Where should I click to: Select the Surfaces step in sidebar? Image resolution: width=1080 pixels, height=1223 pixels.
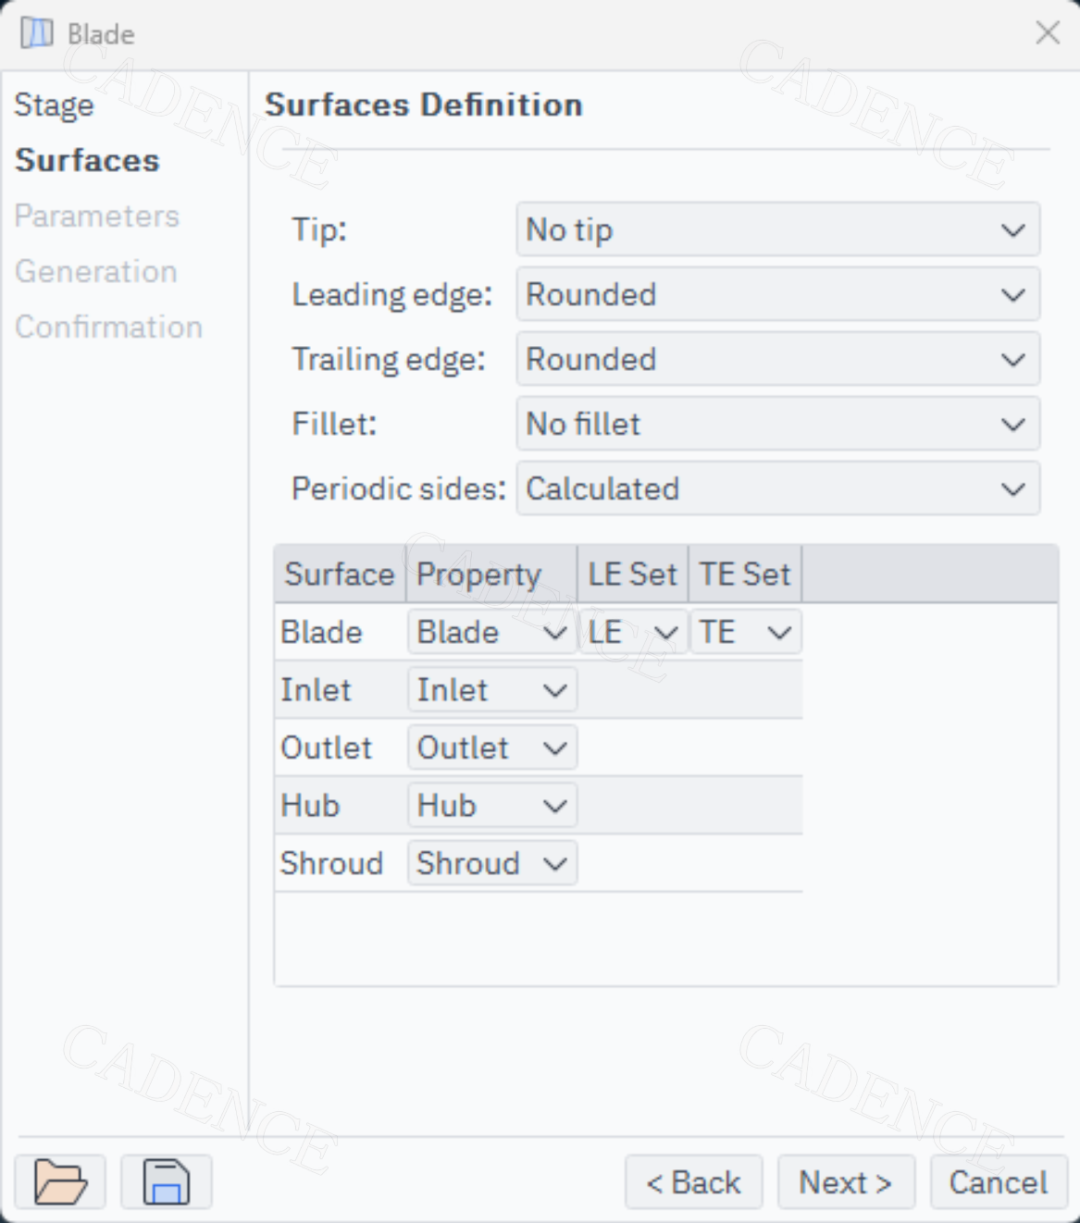click(87, 160)
